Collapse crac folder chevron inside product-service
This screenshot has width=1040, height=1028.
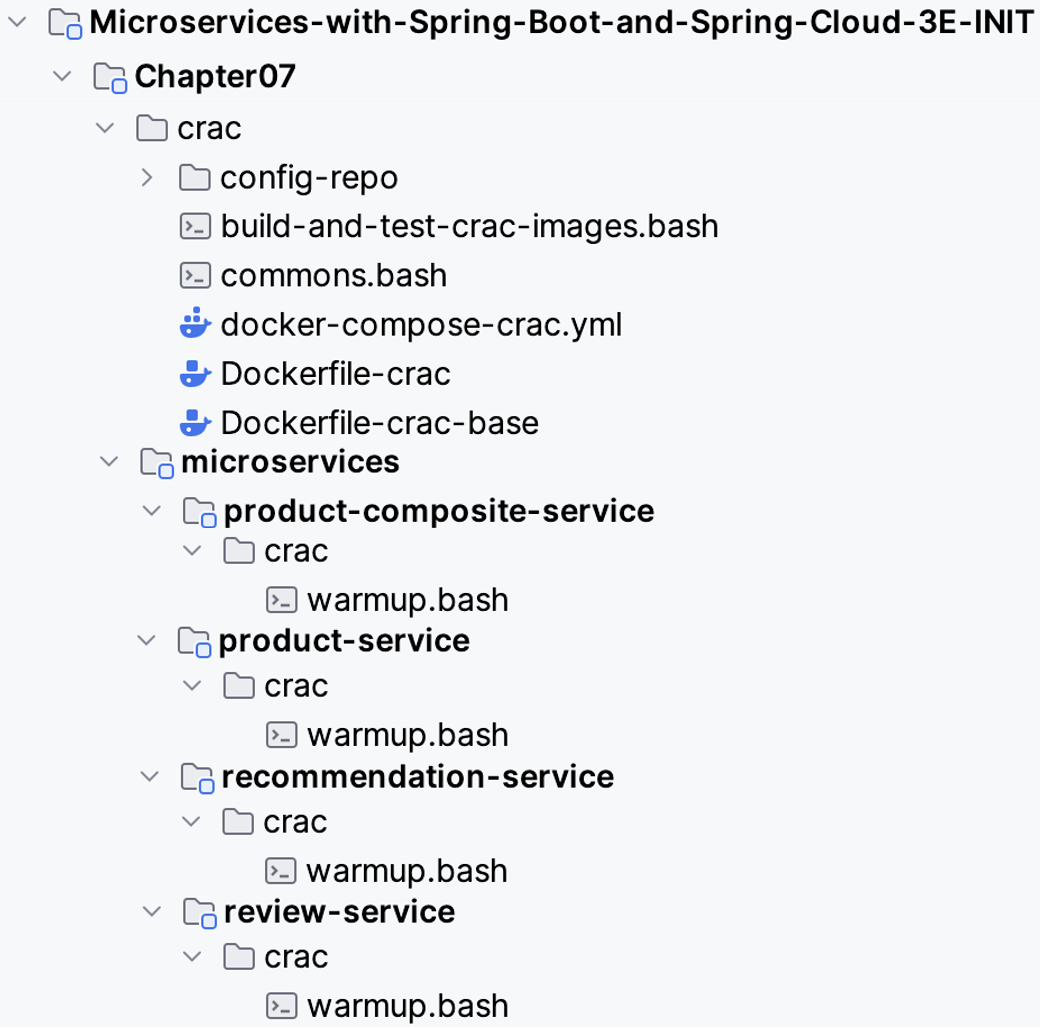pos(192,686)
